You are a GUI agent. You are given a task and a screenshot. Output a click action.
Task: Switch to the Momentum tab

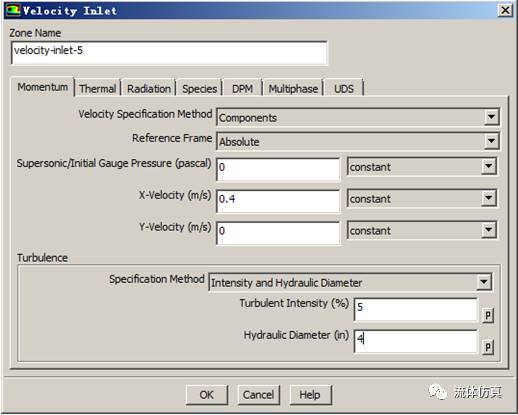(42, 87)
